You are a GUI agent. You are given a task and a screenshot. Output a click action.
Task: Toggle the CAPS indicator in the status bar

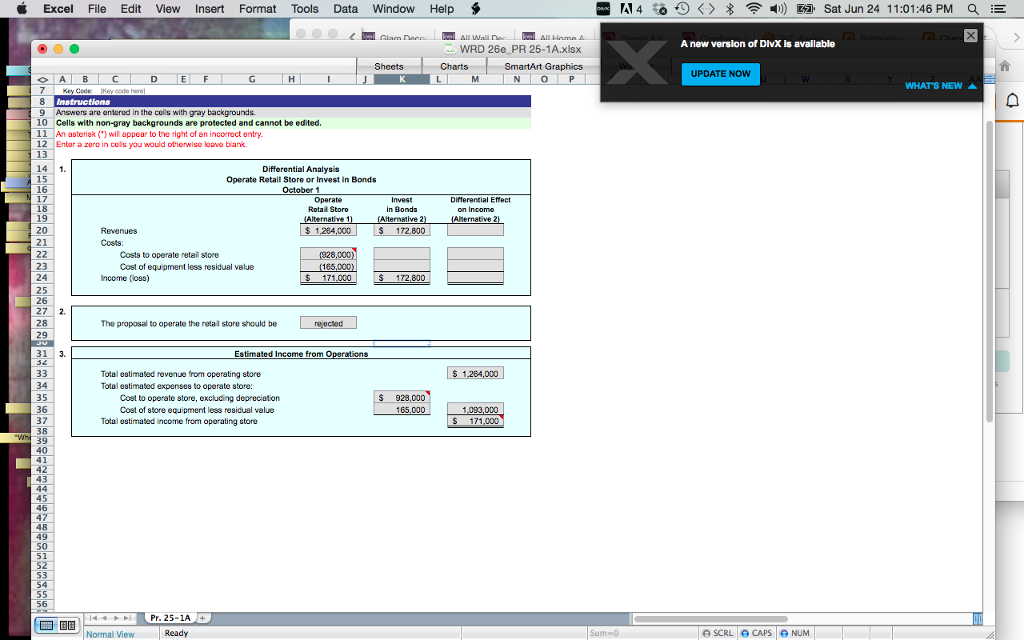(x=756, y=633)
